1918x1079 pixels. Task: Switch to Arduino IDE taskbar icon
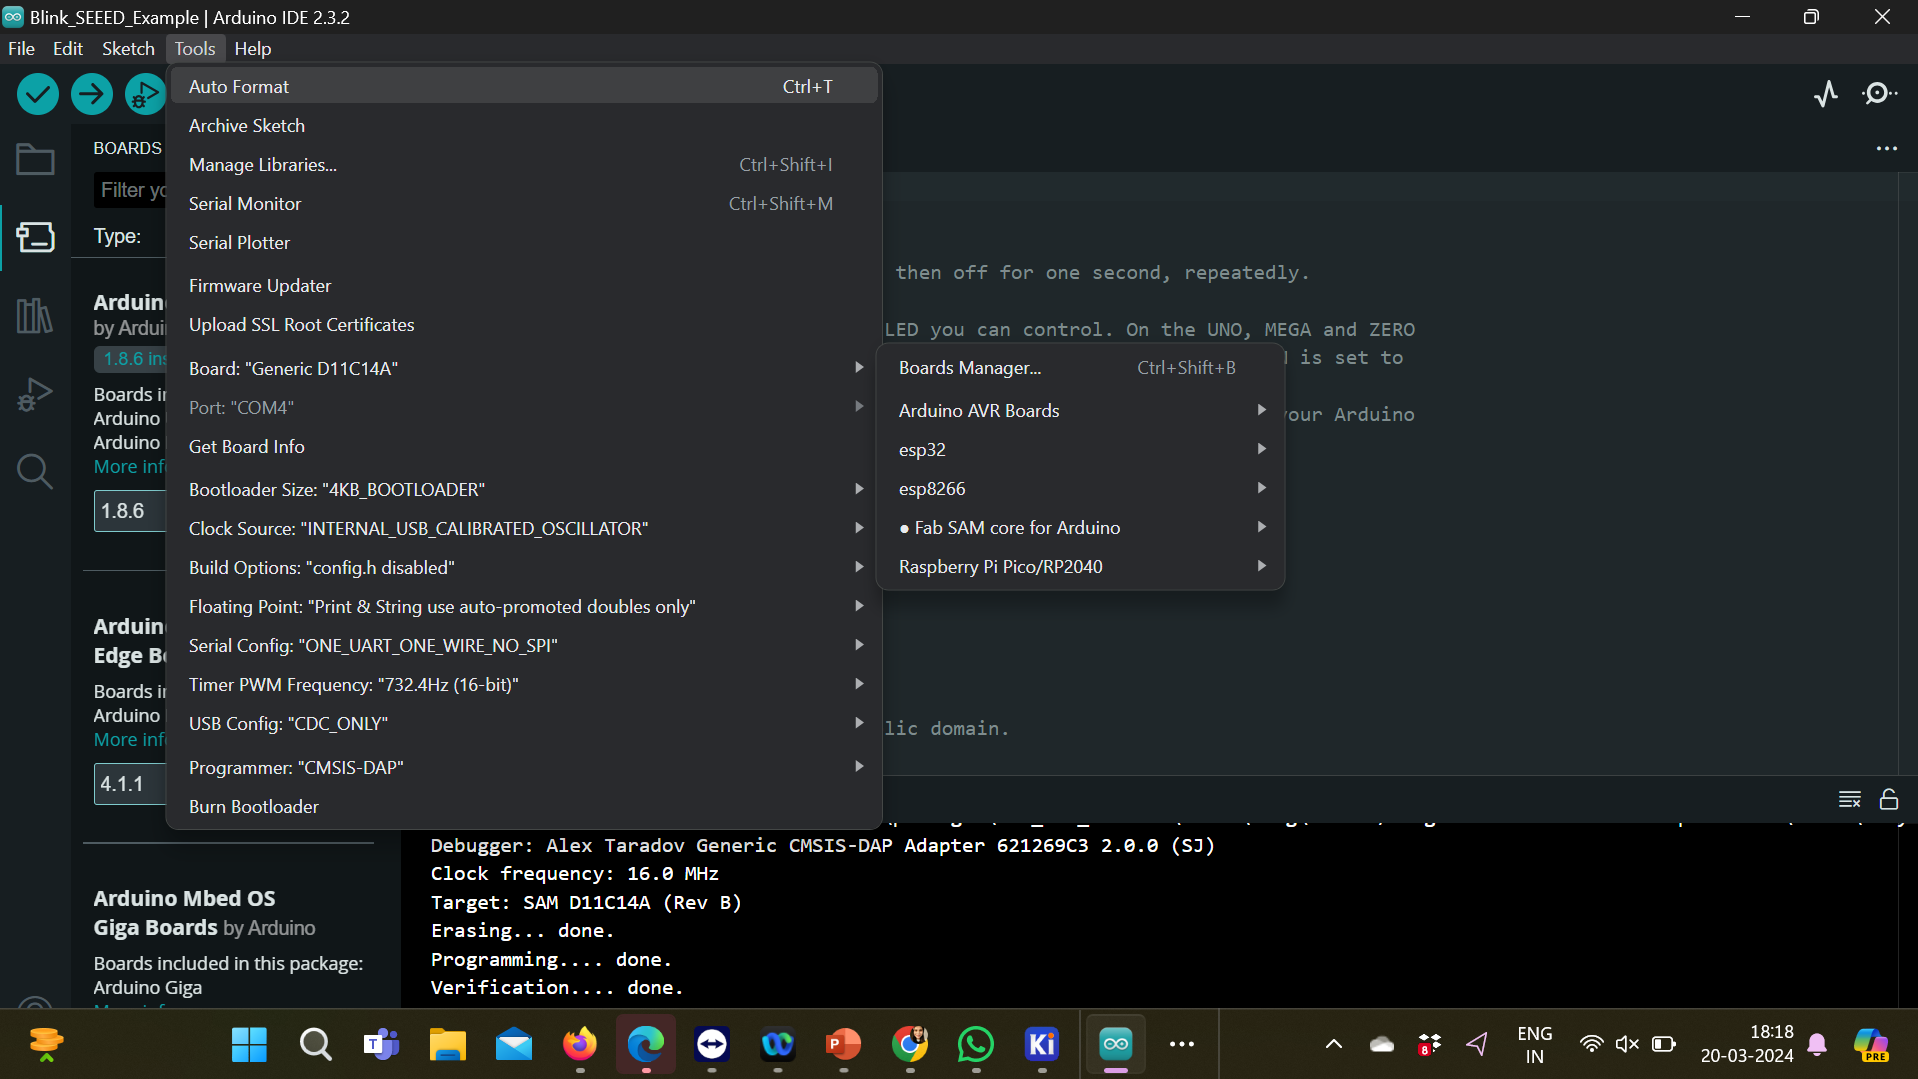[1115, 1044]
